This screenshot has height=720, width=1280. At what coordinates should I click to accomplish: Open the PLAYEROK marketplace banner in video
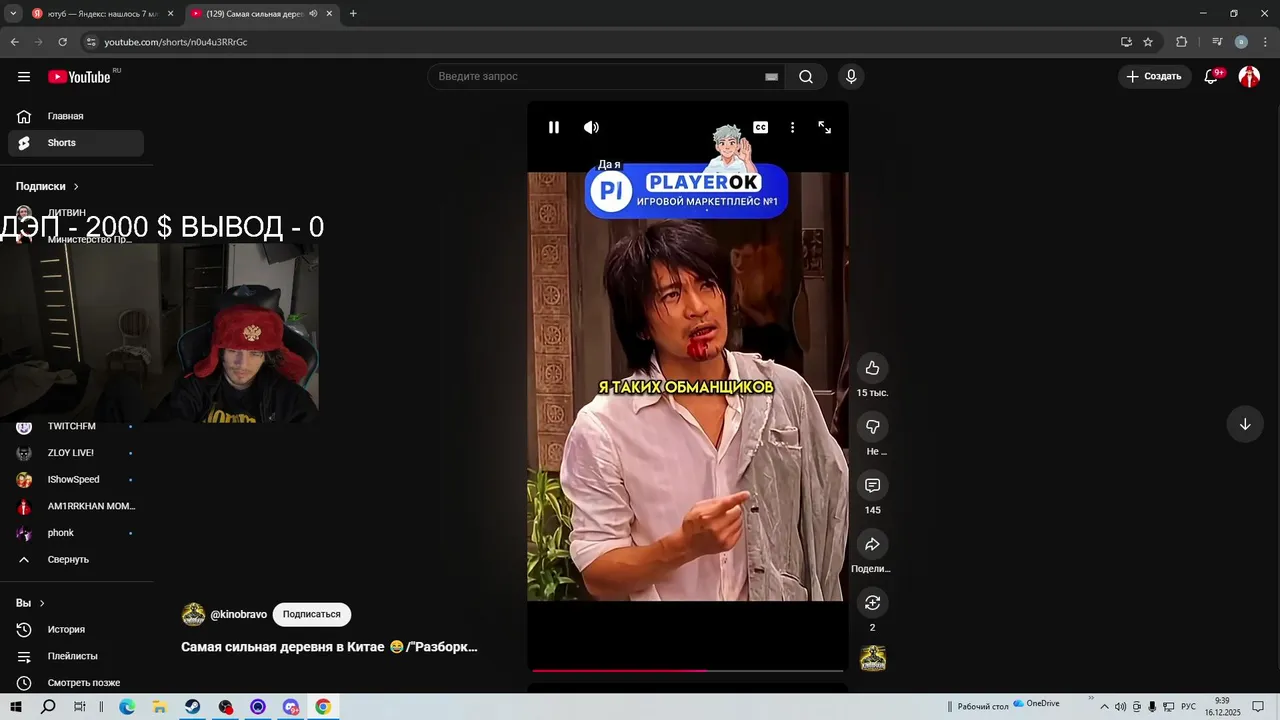click(686, 190)
